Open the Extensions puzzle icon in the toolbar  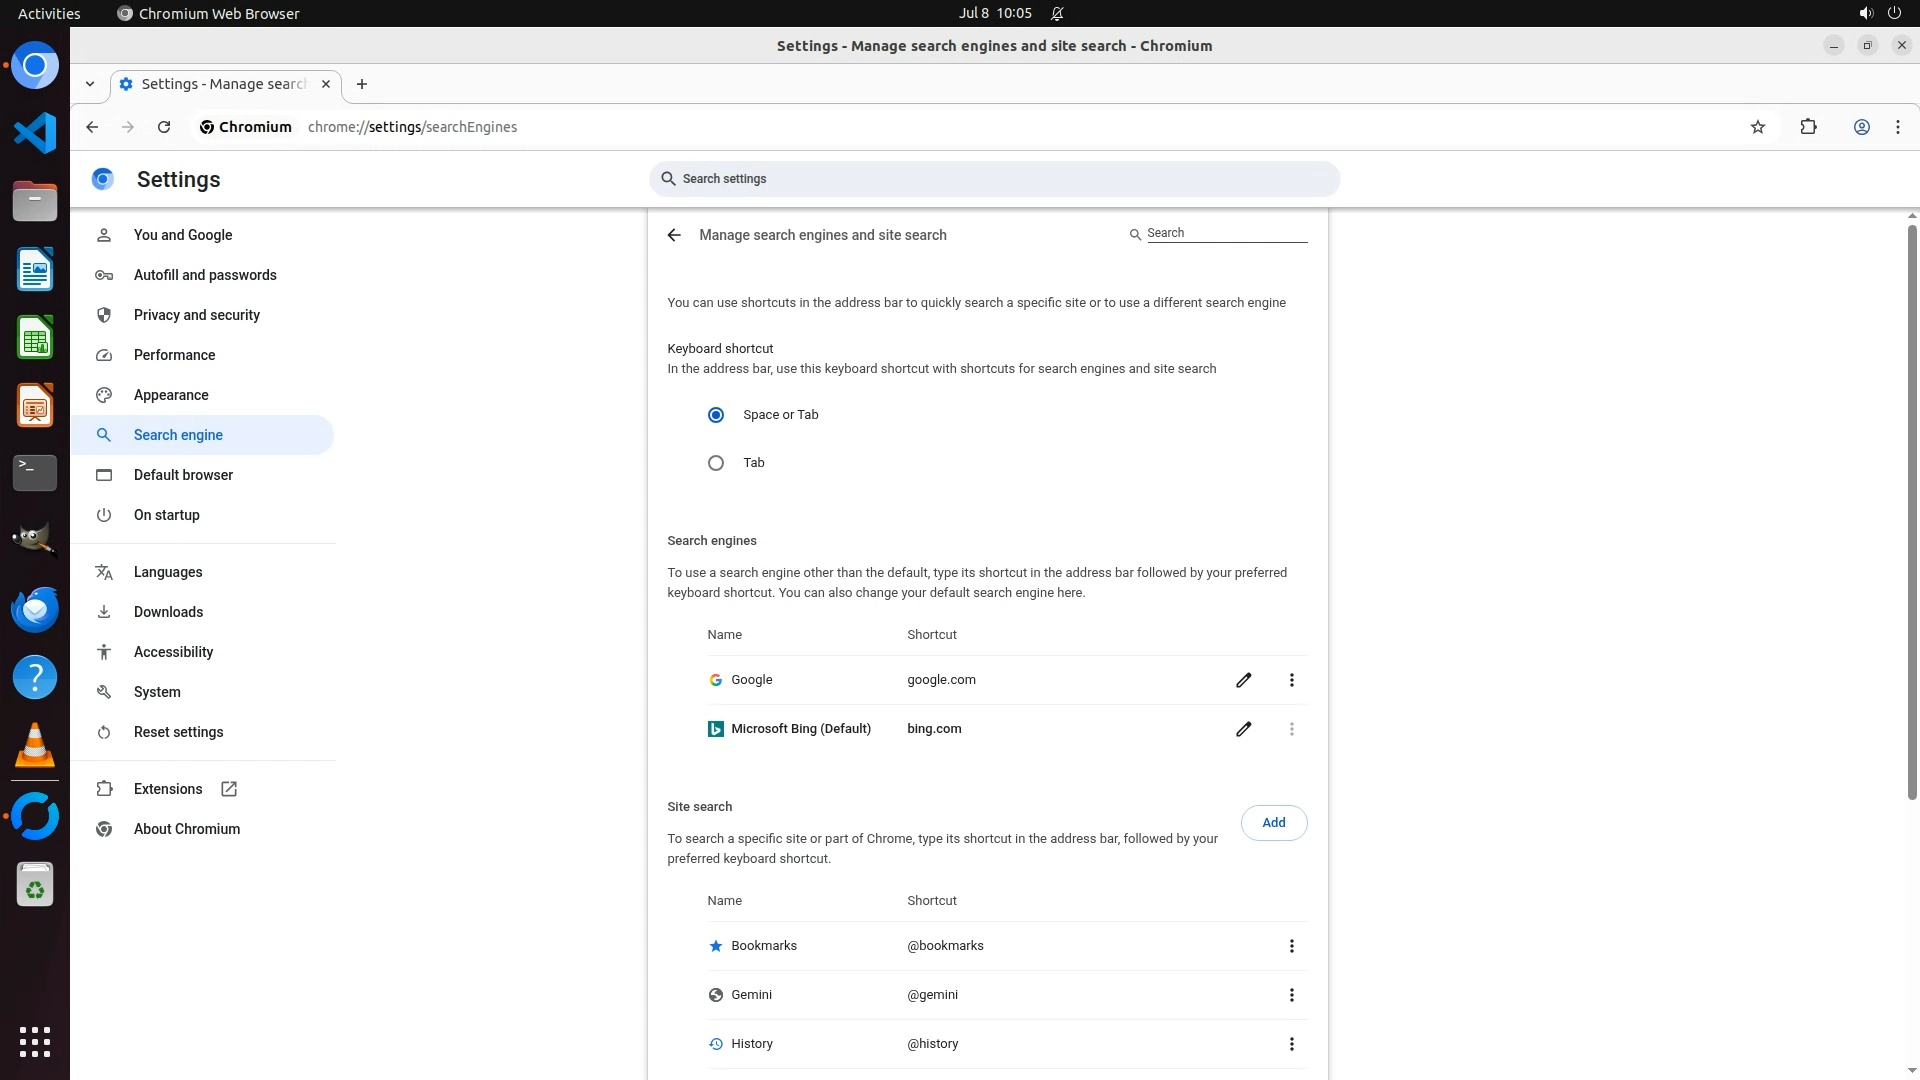pyautogui.click(x=1808, y=127)
